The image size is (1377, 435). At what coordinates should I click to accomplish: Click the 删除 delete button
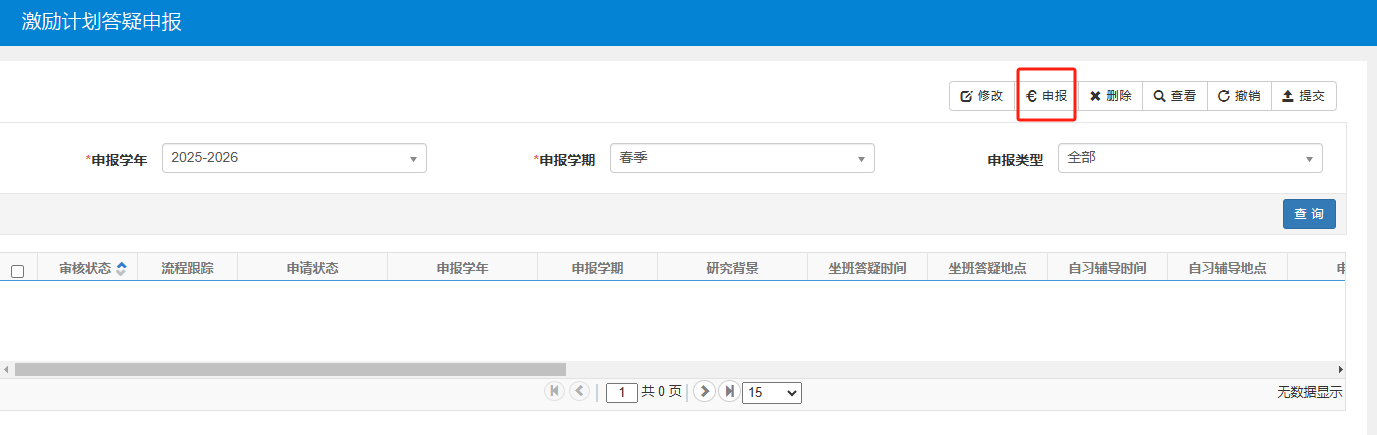1110,96
